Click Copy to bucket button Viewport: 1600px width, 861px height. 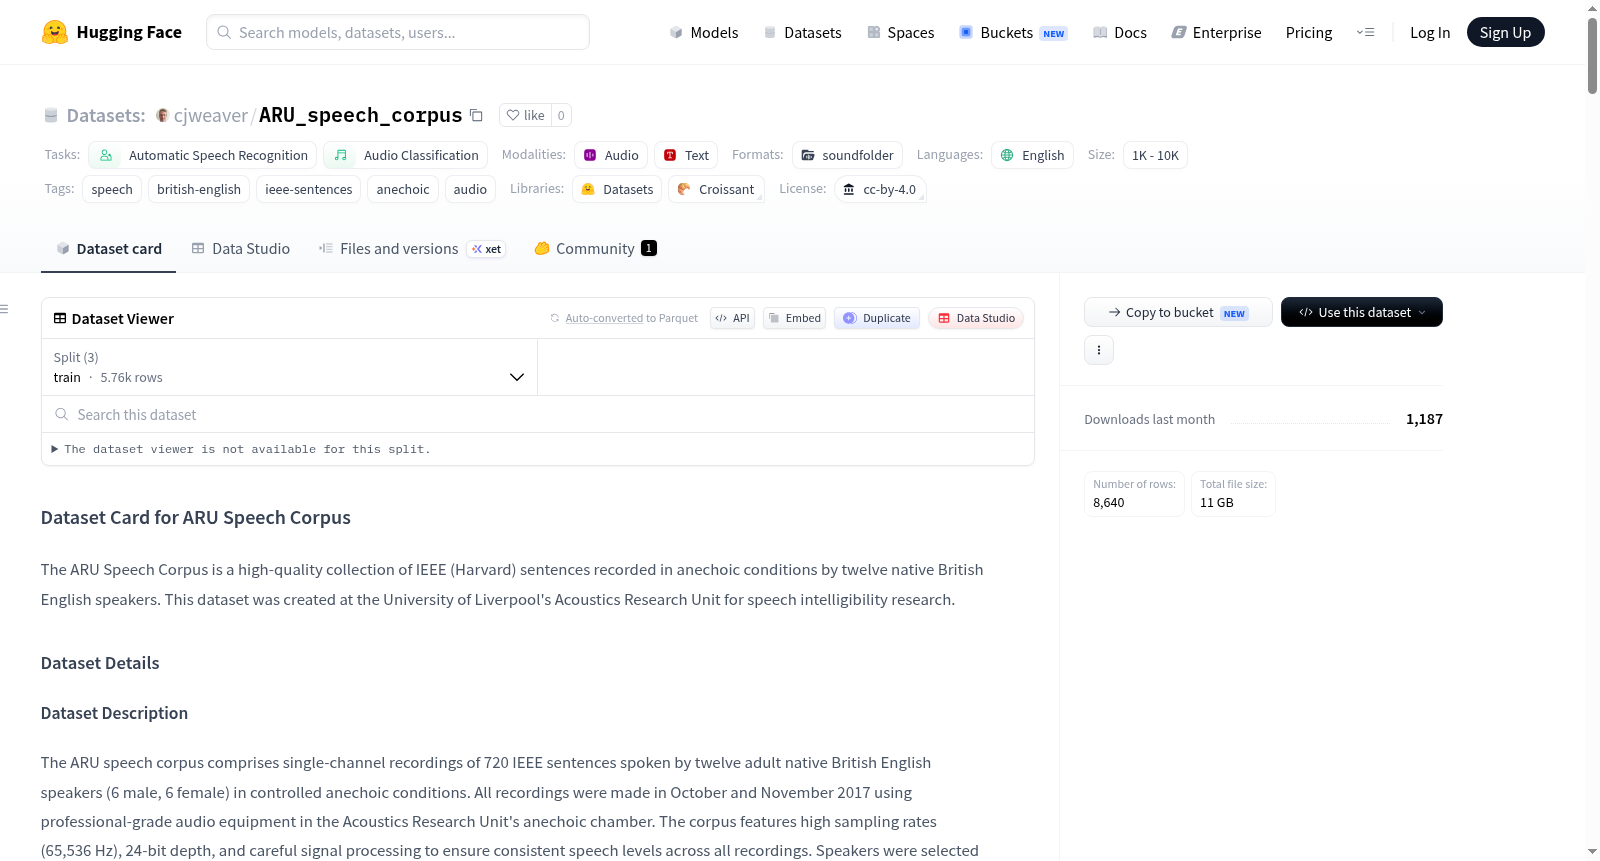click(x=1178, y=312)
